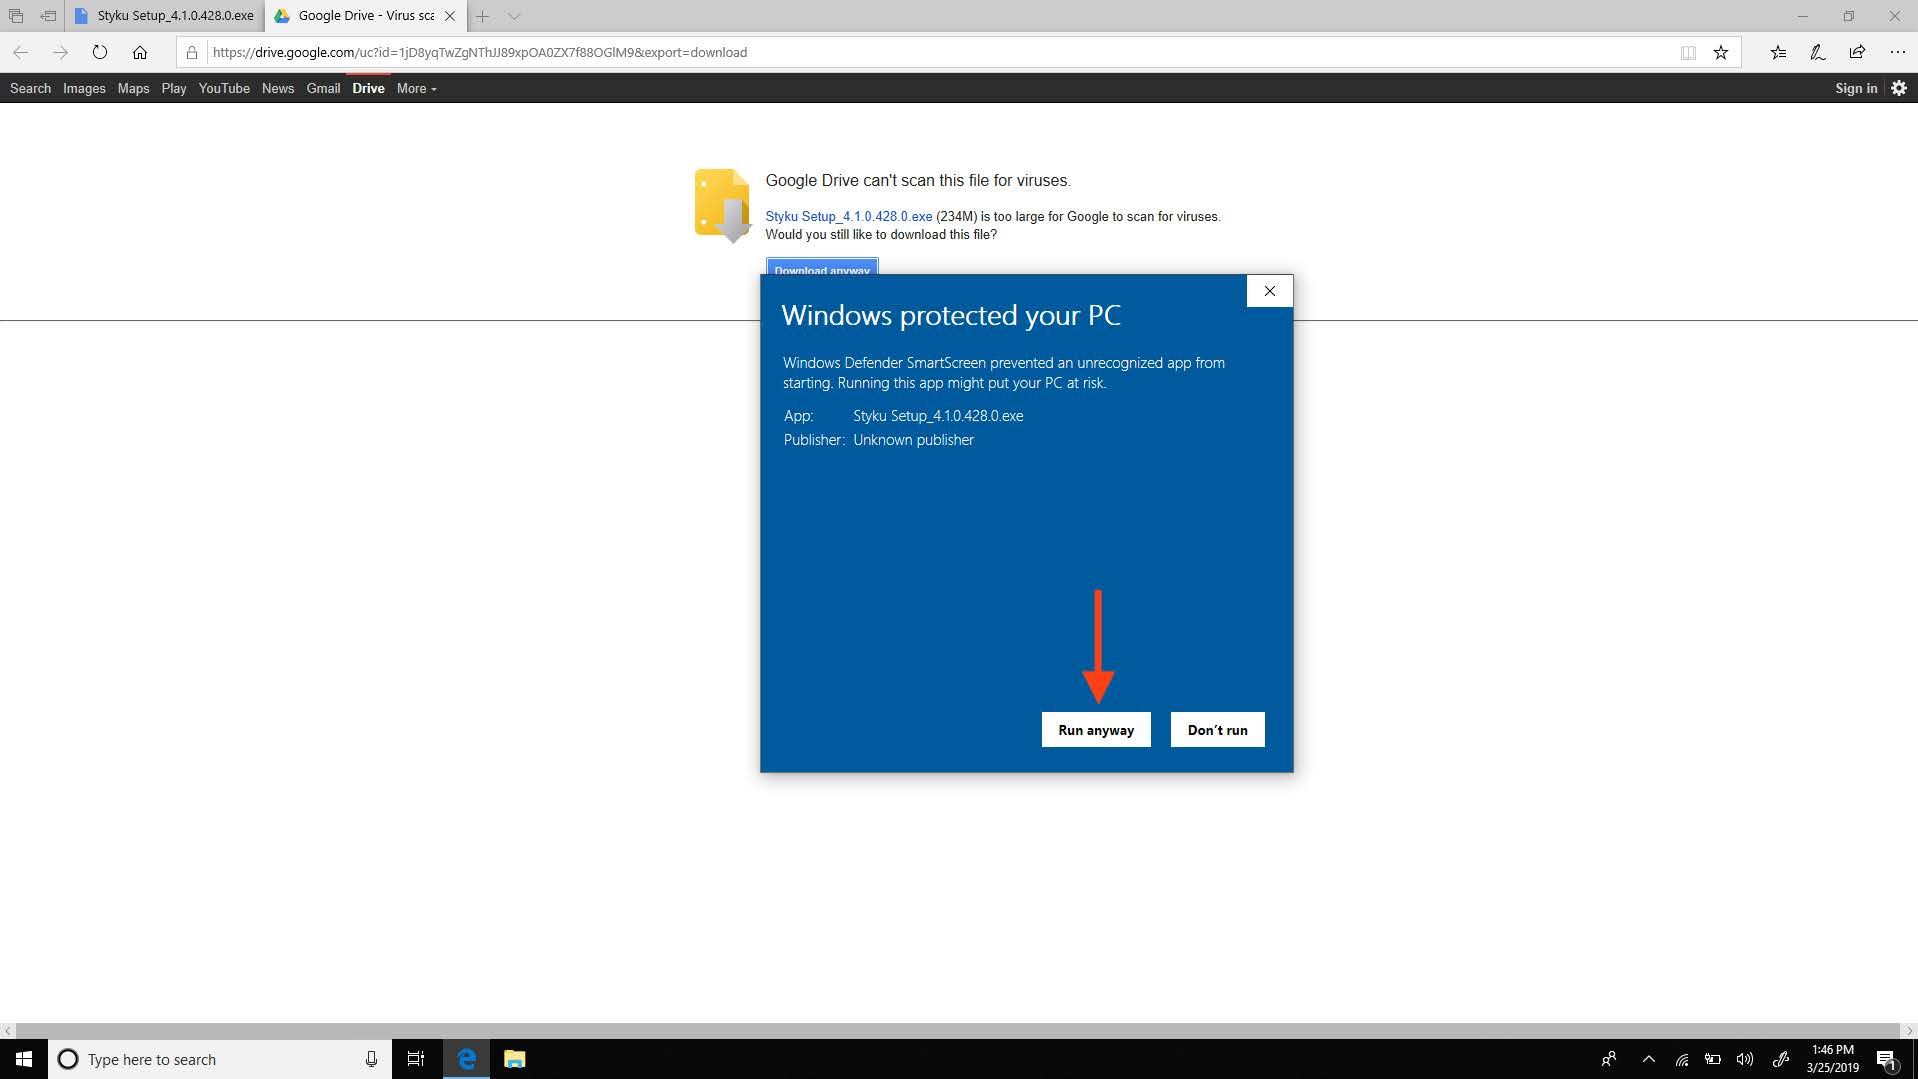Refresh the page in Edge

(100, 52)
